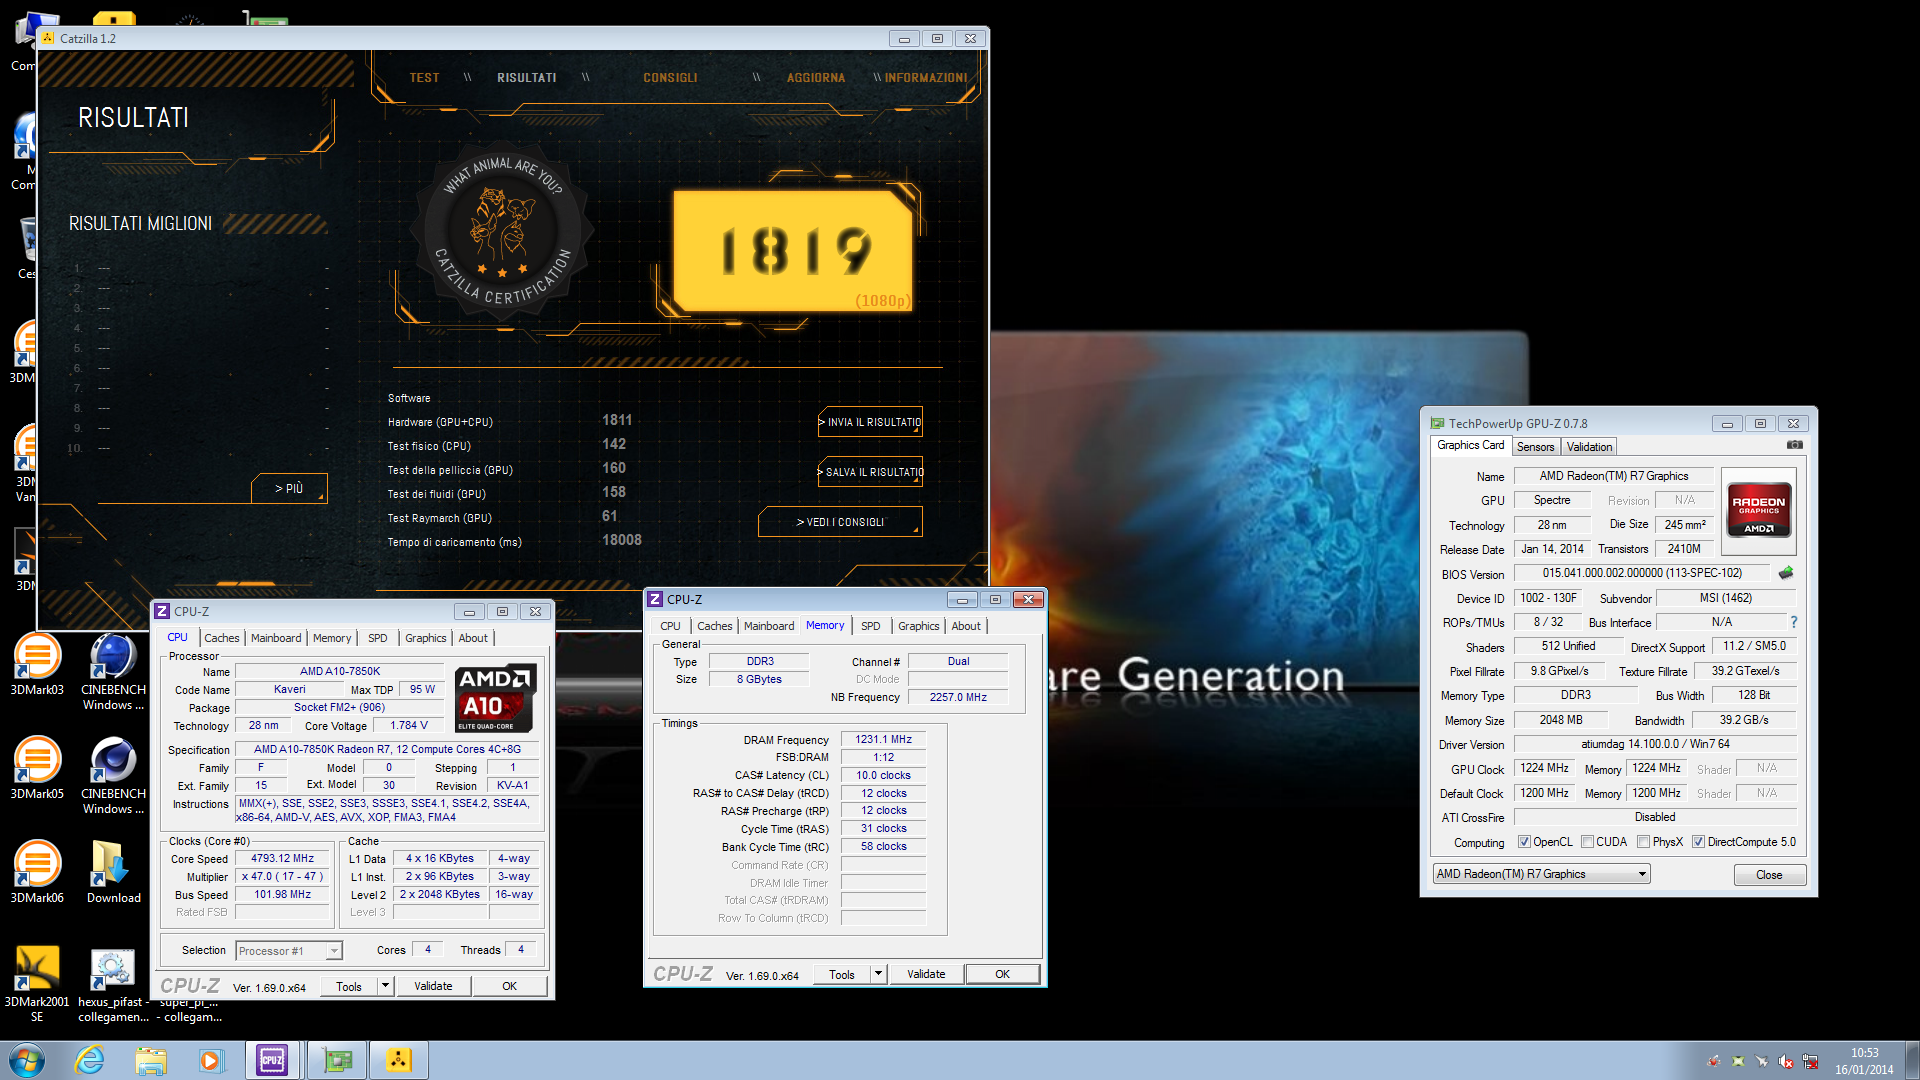Expand Tools dropdown arrow in Memory CPU-Z window
The height and width of the screenshot is (1080, 1920).
(878, 974)
